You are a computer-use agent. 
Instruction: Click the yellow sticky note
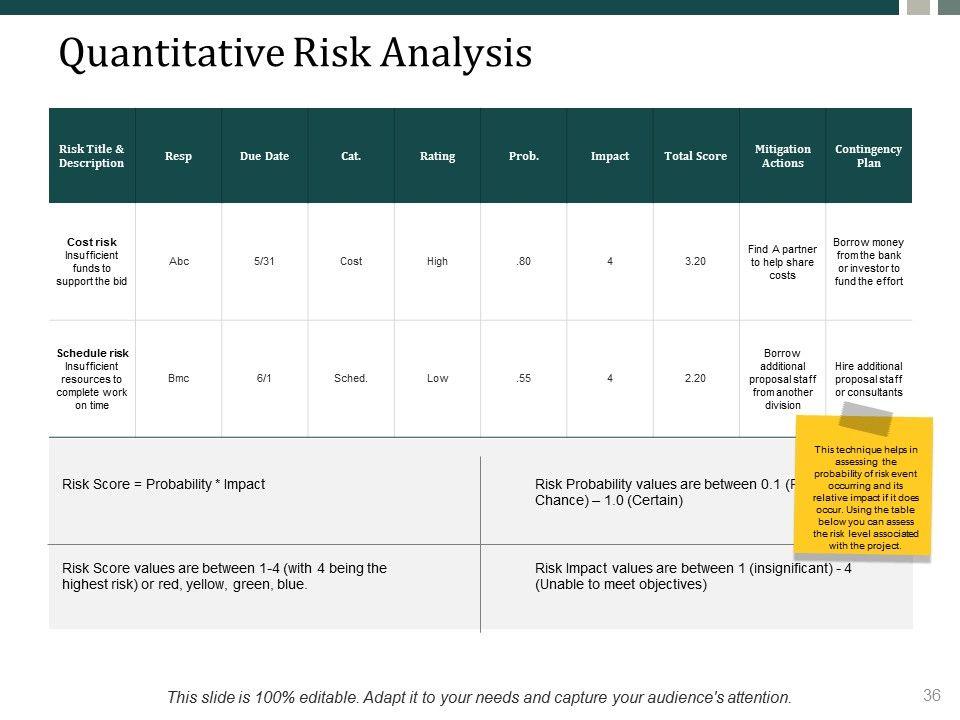tap(865, 497)
